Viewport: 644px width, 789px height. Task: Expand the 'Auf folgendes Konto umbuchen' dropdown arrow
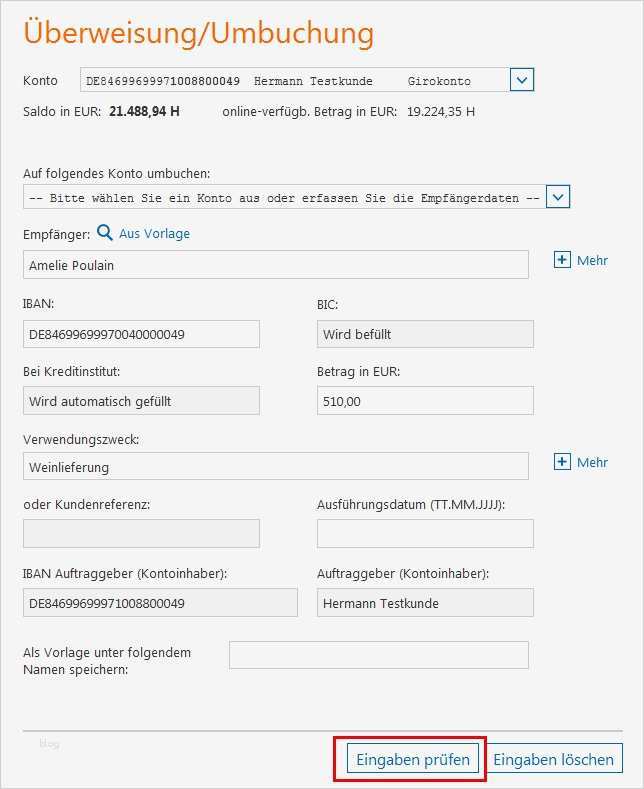pyautogui.click(x=559, y=197)
